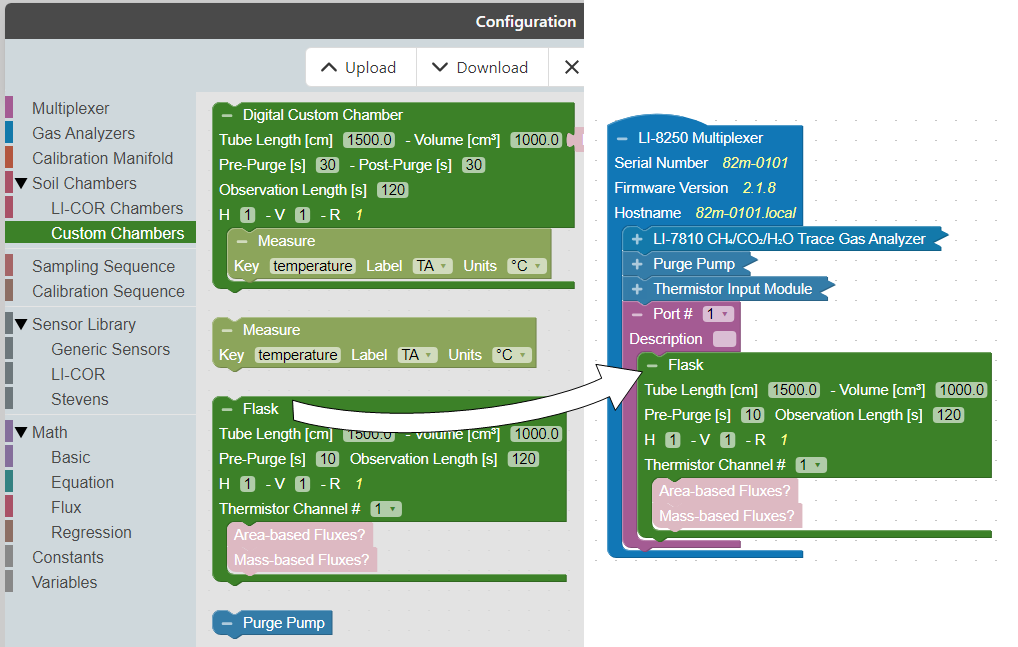Edit Key temperature field in standalone Measure
The image size is (1018, 647).
coord(297,355)
